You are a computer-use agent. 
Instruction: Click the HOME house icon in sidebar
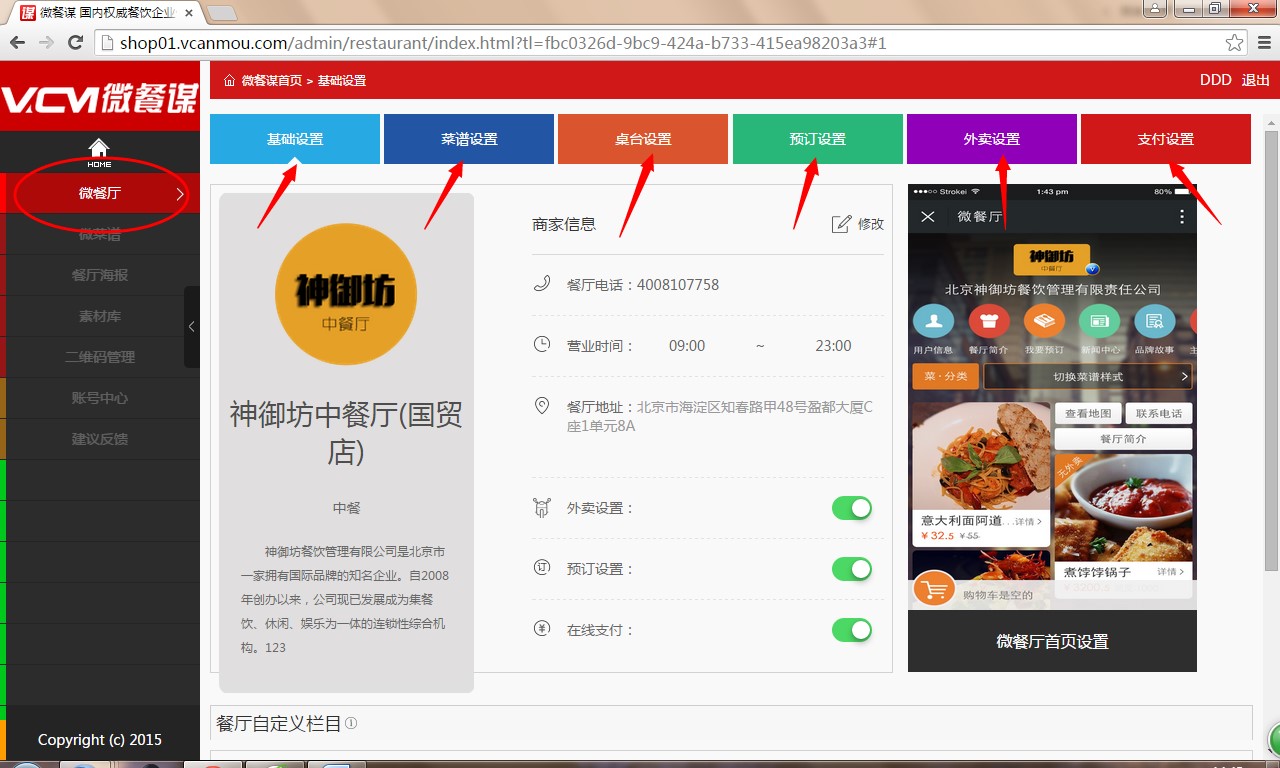99,148
